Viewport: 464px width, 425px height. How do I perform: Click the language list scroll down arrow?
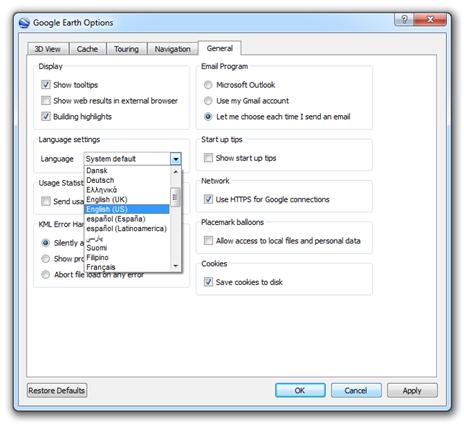click(x=175, y=266)
